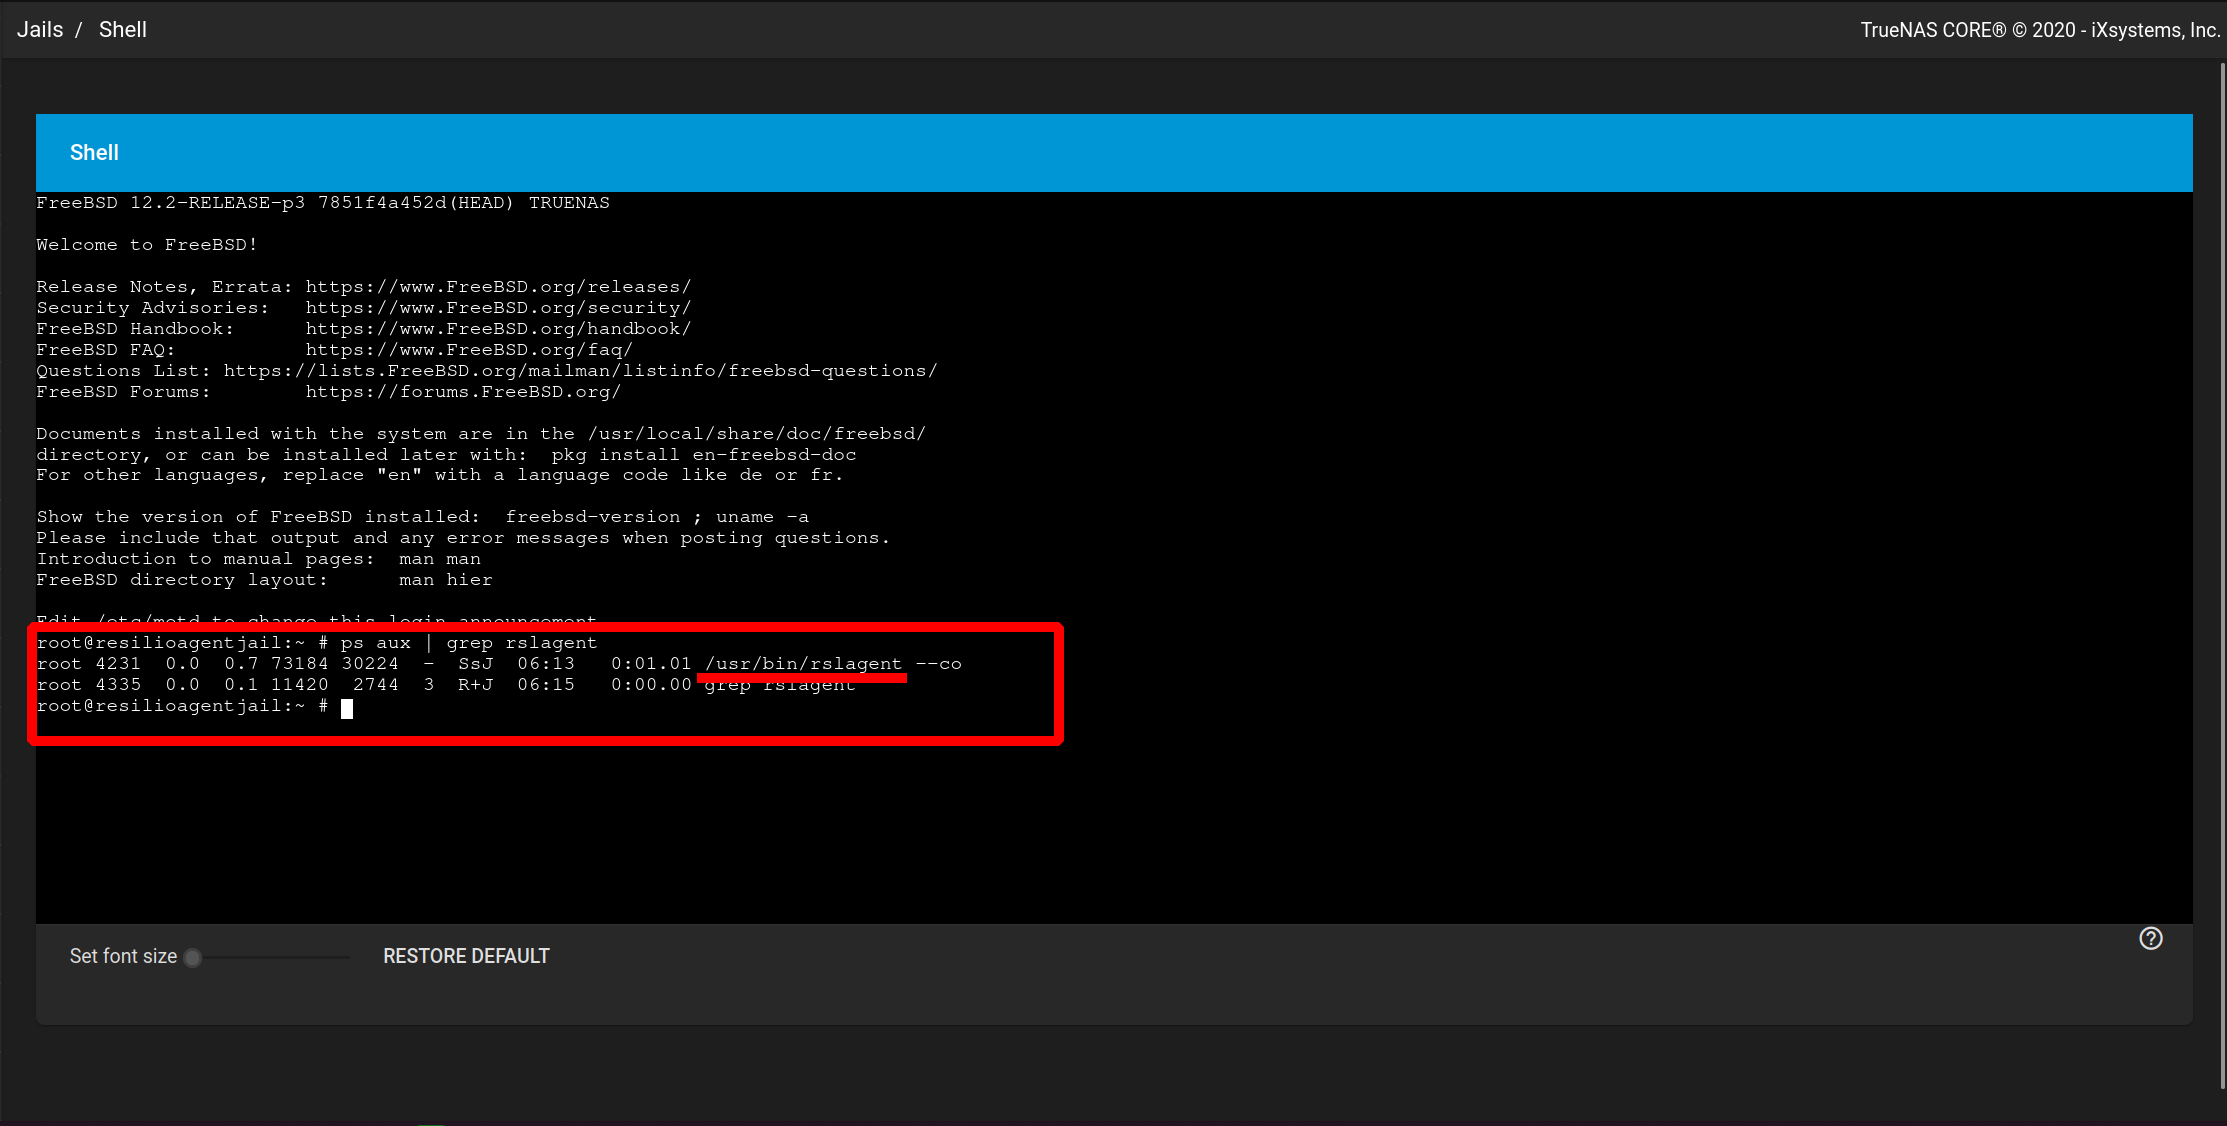This screenshot has height=1126, width=2227.
Task: Click the Set font size label
Action: [x=123, y=956]
